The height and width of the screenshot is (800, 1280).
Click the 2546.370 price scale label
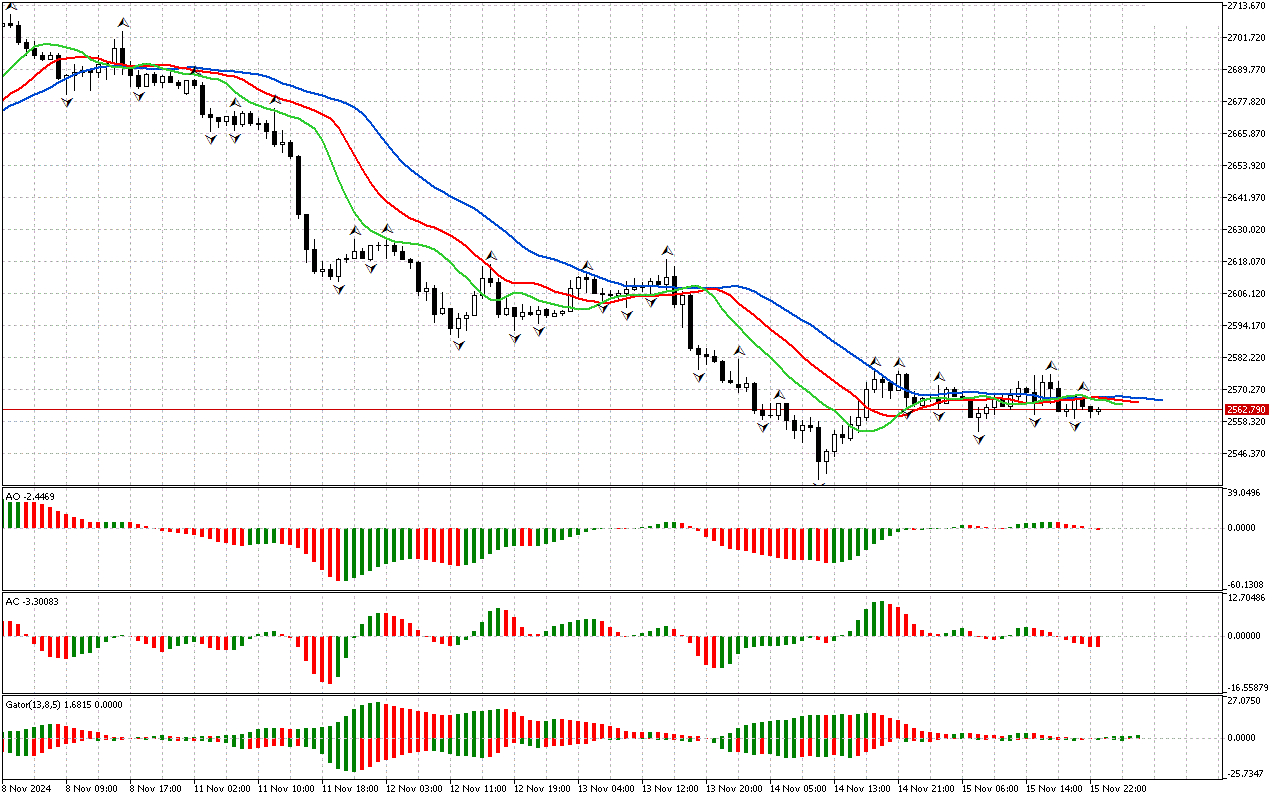1247,454
